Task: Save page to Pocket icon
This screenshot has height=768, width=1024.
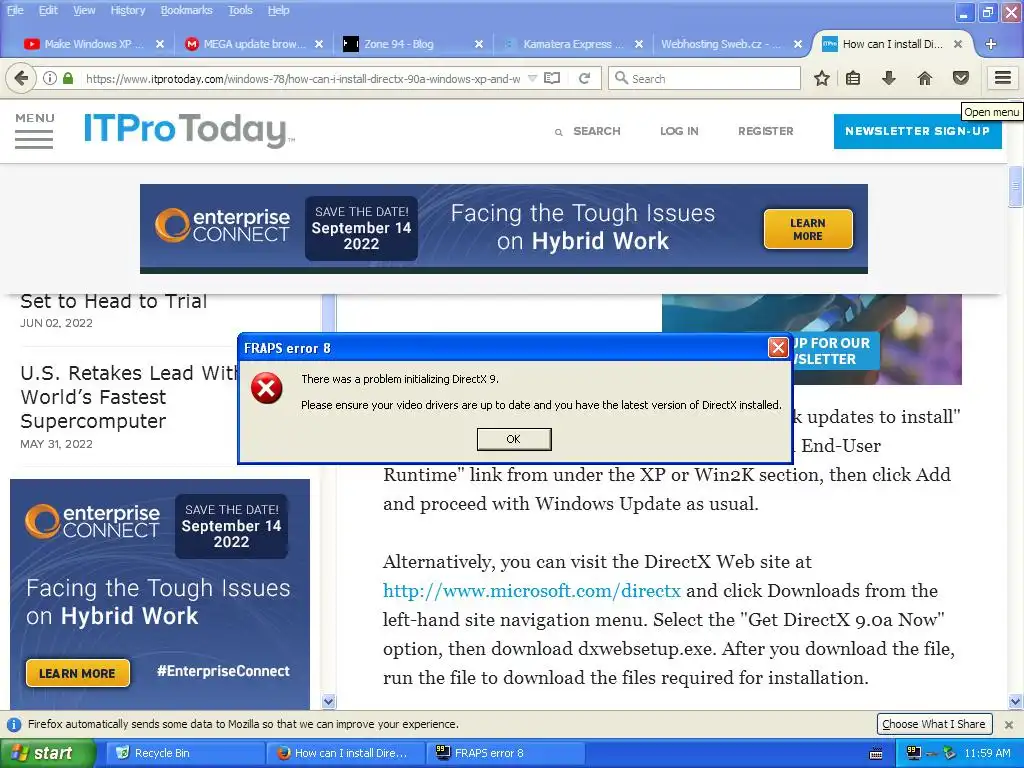Action: point(961,78)
